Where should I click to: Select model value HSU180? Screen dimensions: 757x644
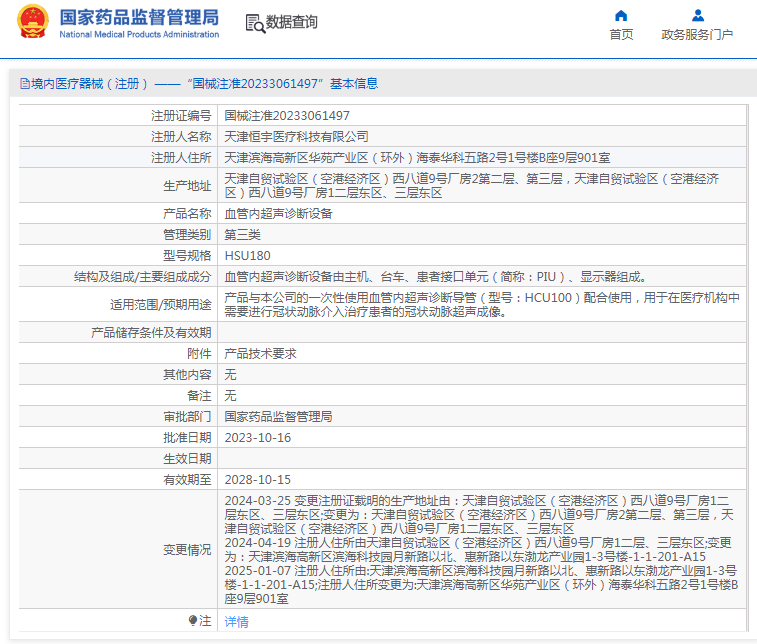pos(248,256)
